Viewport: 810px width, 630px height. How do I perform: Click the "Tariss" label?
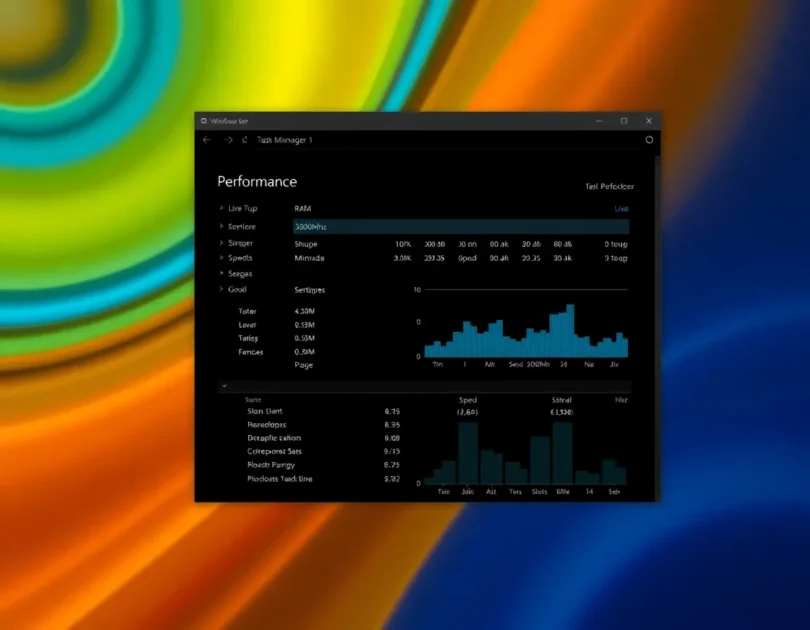[x=248, y=338]
